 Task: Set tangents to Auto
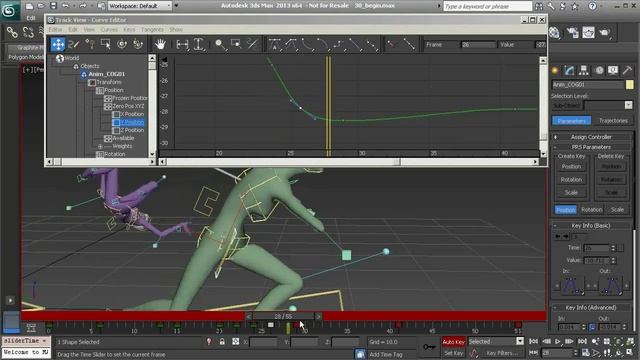pos(274,44)
